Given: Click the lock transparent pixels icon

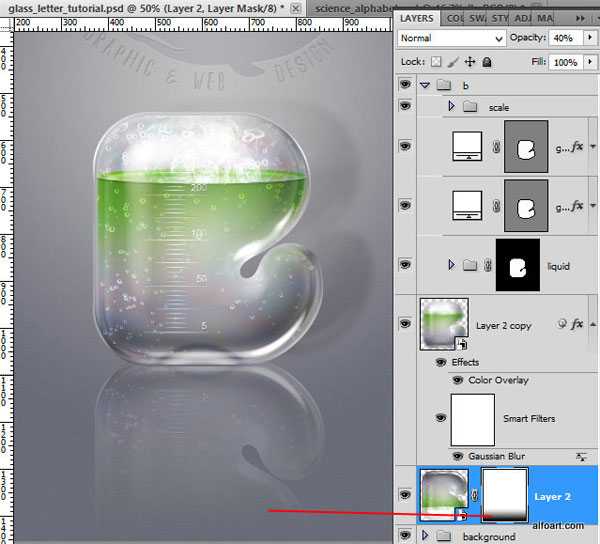Looking at the screenshot, I should tap(436, 62).
